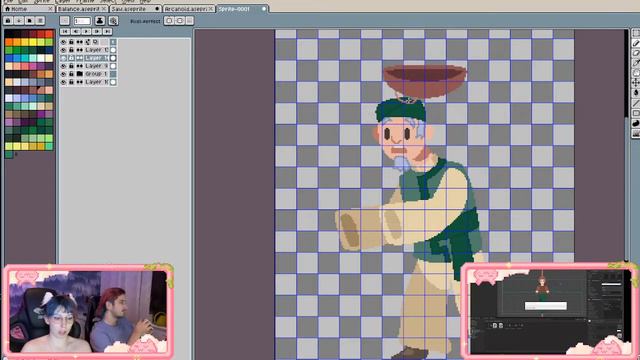Open the brush type selector
The width and height of the screenshot is (640, 360).
pos(64,20)
